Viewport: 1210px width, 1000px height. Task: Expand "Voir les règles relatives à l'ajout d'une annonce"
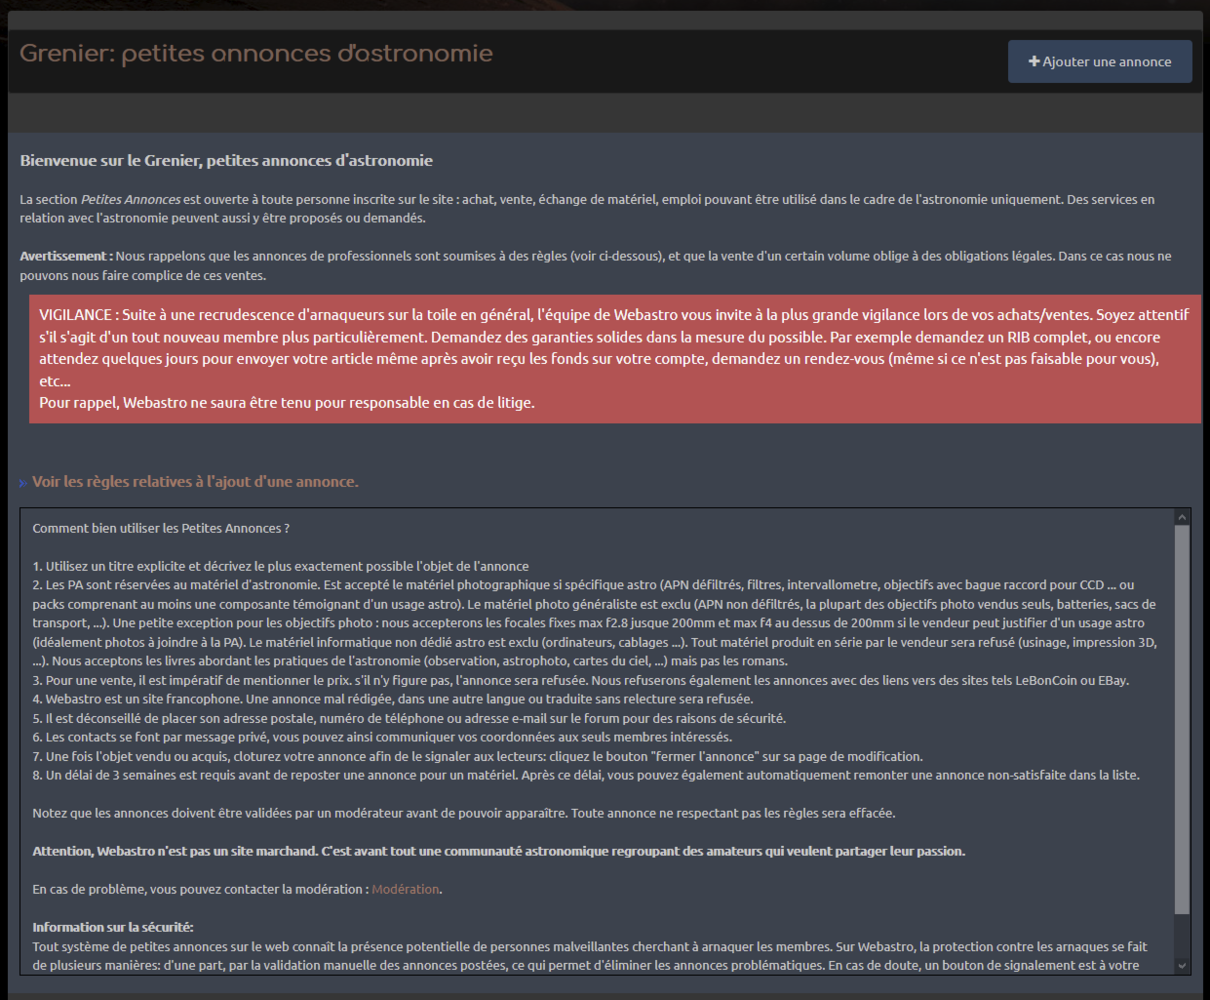195,482
